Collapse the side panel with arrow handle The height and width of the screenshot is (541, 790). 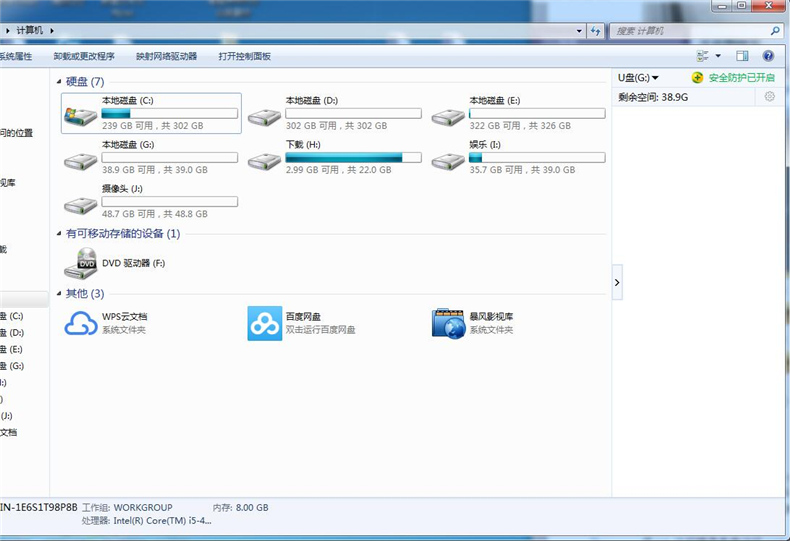click(x=617, y=283)
